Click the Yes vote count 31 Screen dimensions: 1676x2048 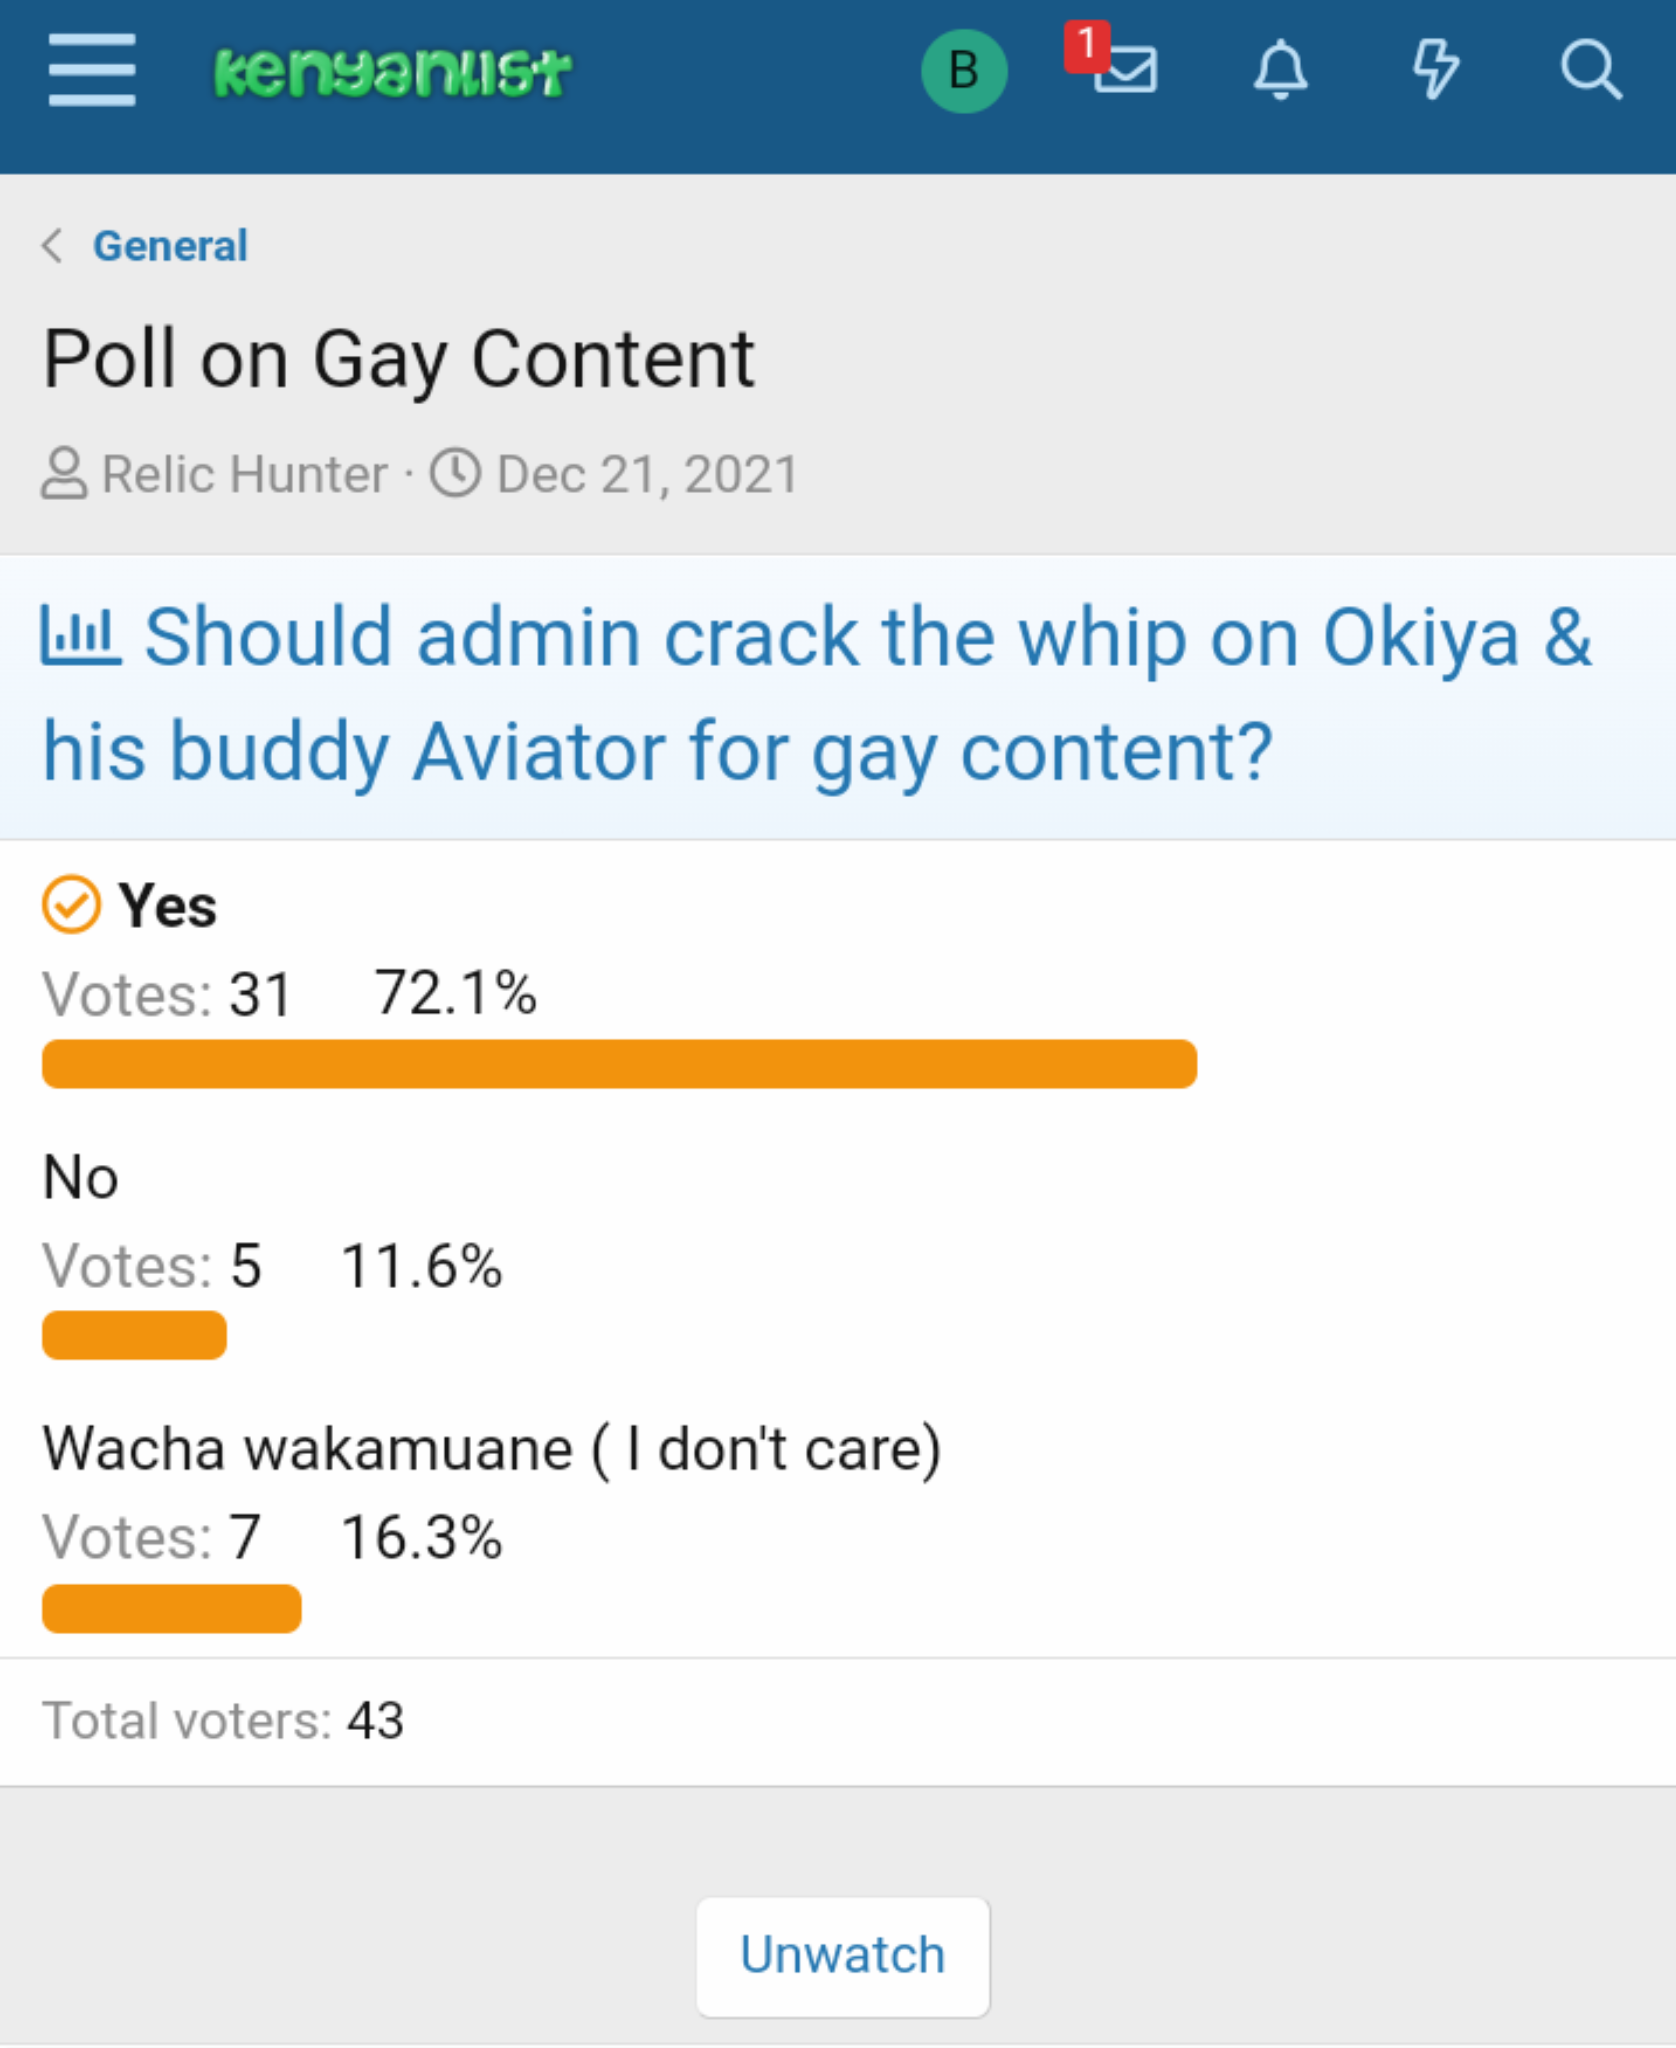pos(260,994)
